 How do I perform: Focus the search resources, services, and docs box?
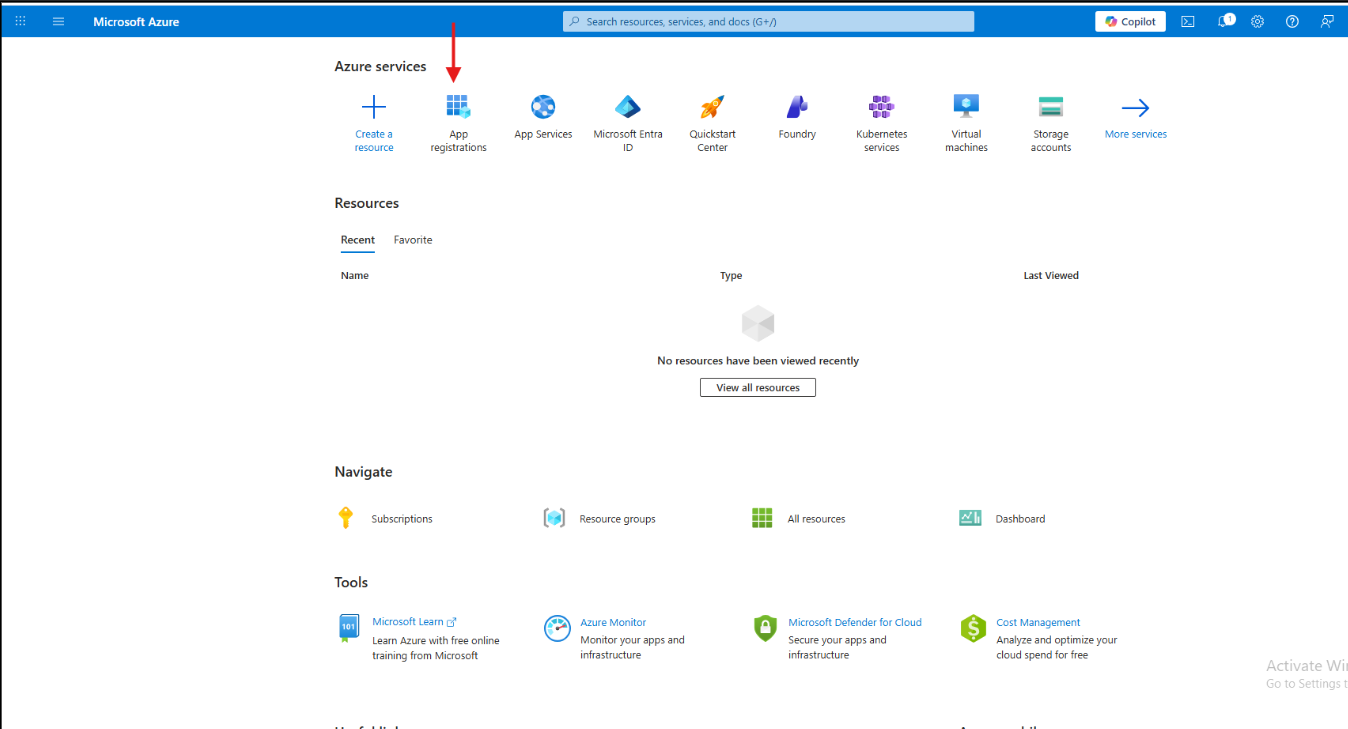click(768, 21)
